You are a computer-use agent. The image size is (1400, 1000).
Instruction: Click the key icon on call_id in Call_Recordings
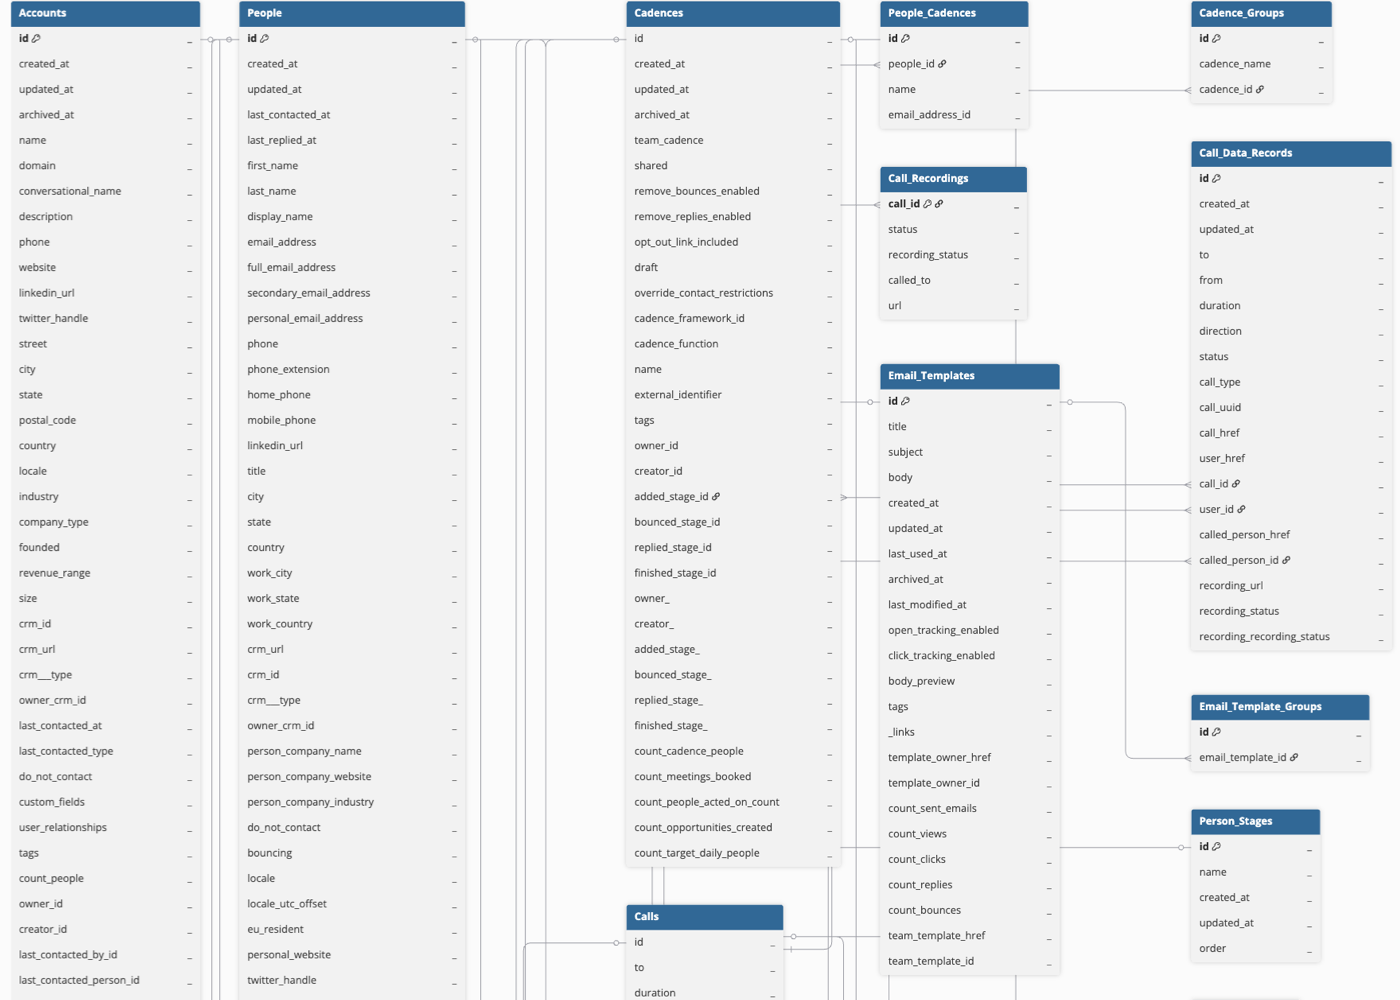929,203
